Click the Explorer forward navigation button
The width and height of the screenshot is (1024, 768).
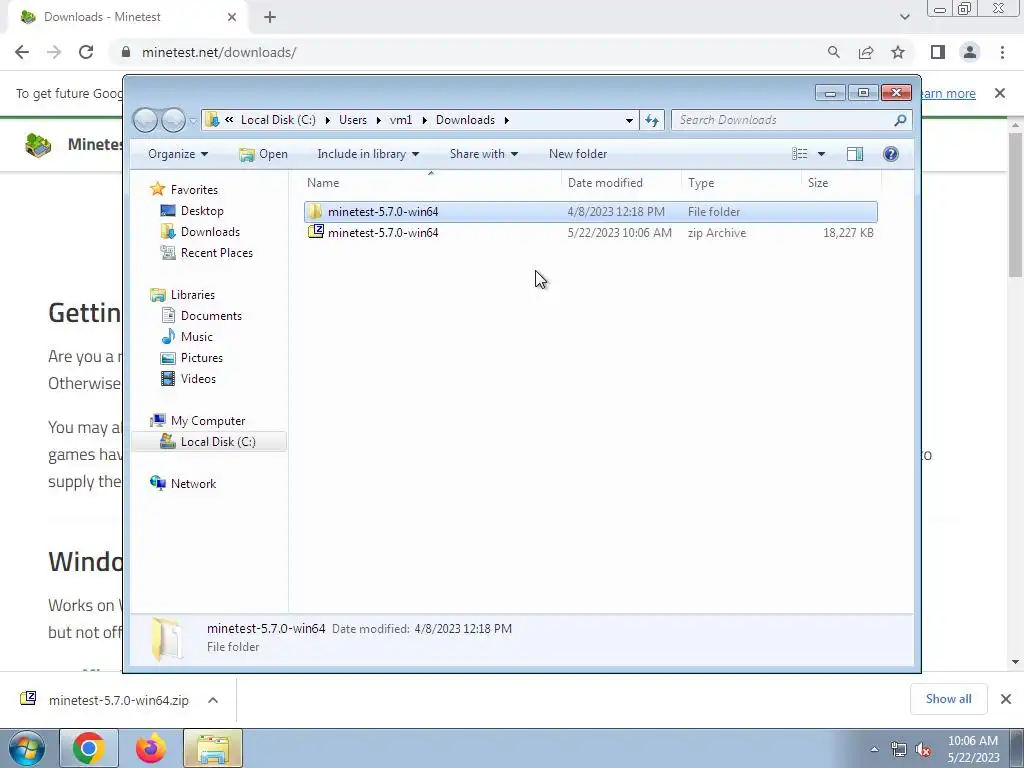point(174,120)
